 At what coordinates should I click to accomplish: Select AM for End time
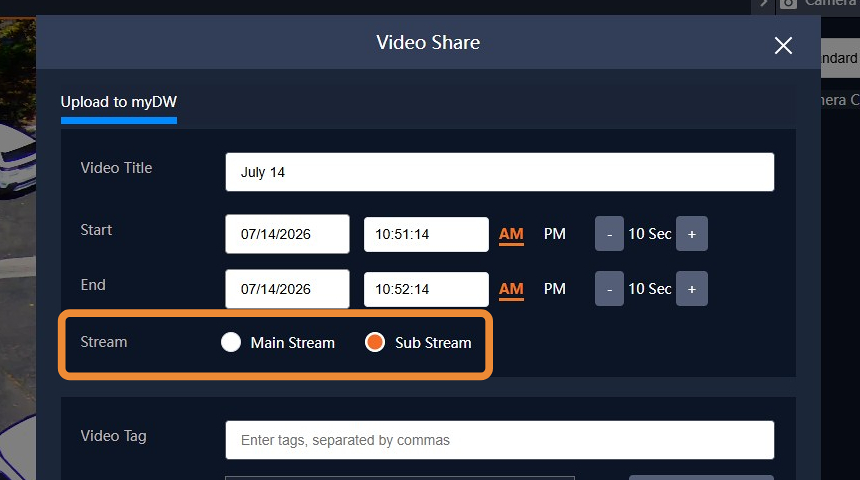[x=511, y=289]
